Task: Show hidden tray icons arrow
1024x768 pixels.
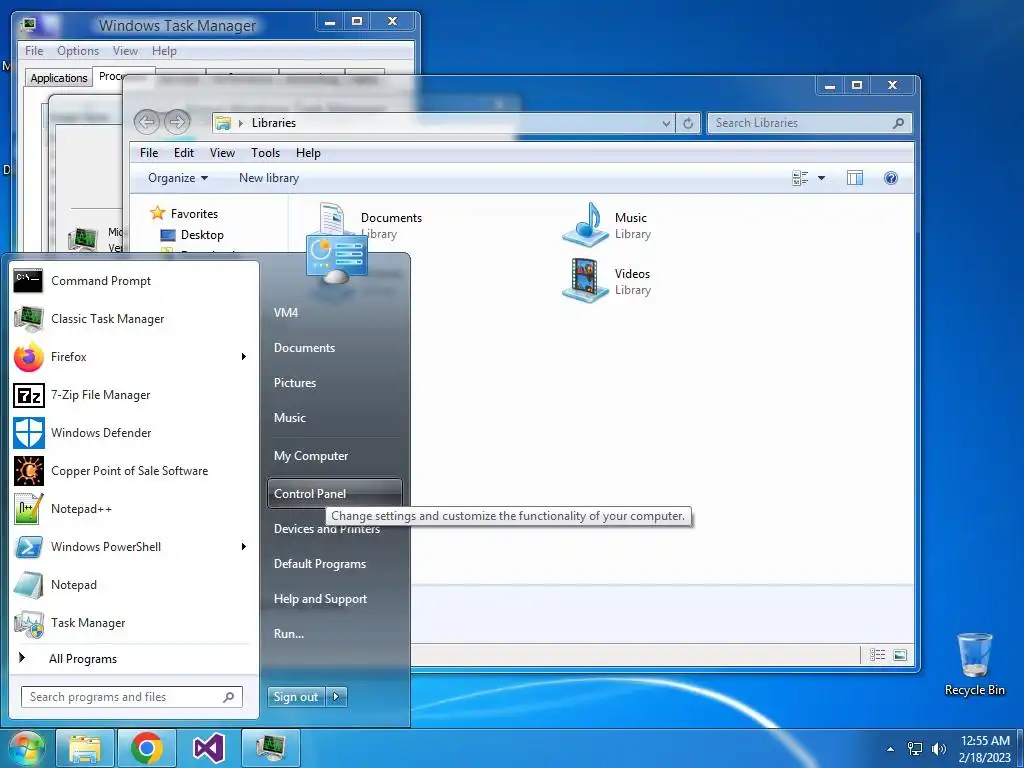Action: pos(890,749)
